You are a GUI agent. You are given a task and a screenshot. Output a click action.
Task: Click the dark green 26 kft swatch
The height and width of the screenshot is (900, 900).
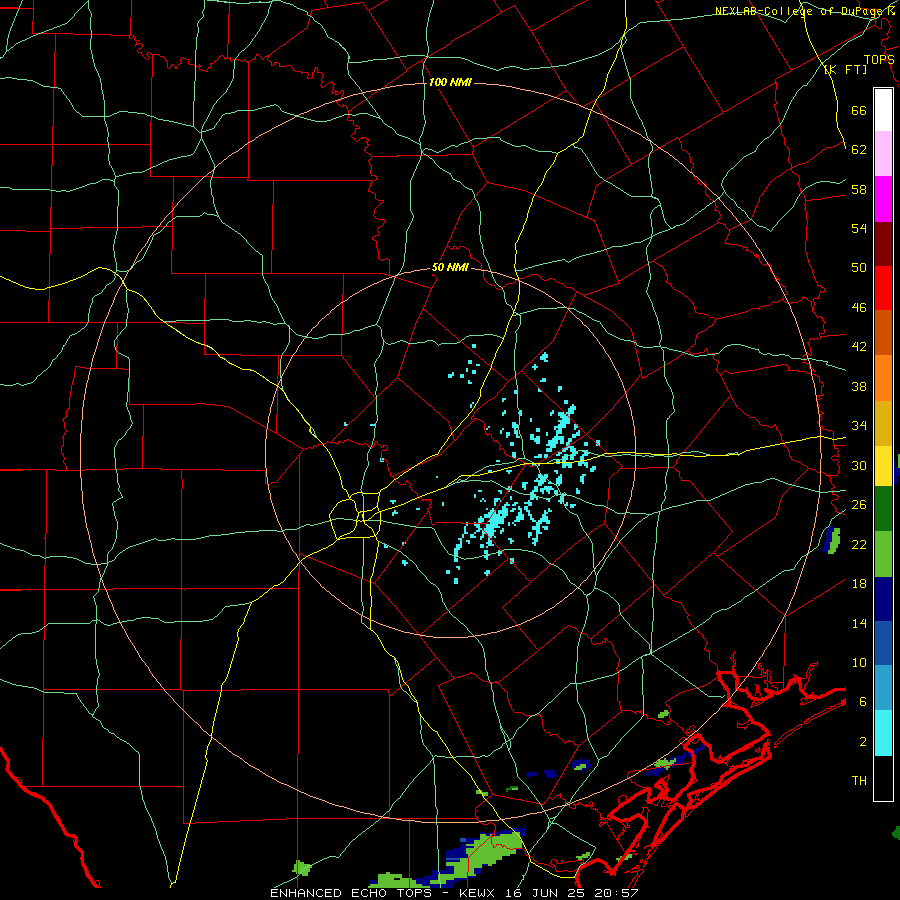(883, 509)
